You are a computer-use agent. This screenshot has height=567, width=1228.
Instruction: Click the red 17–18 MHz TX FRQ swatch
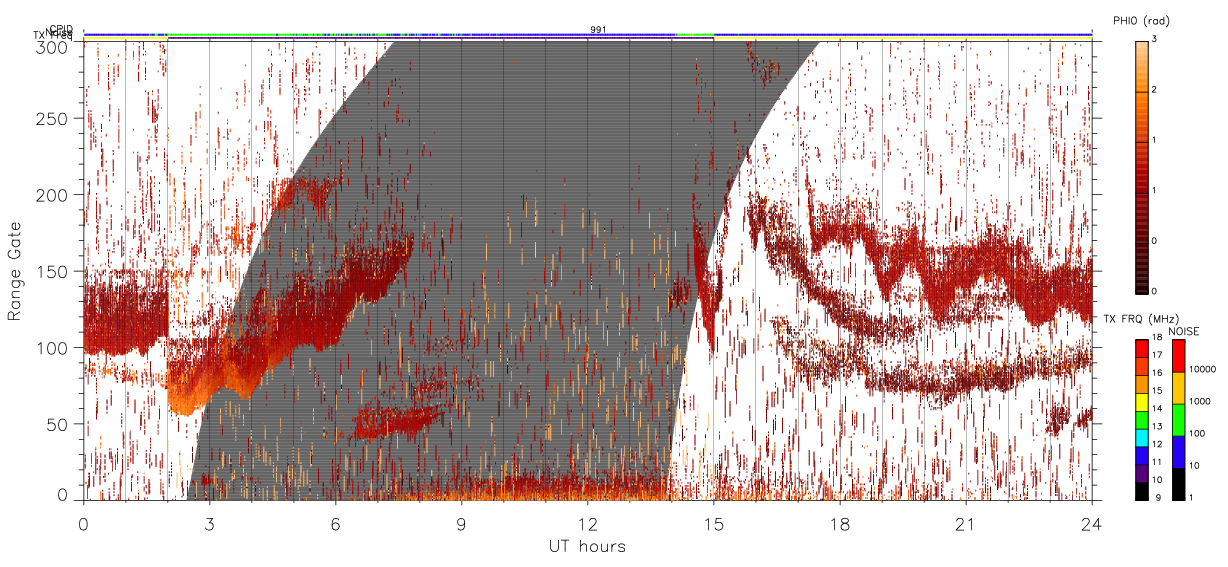(x=1141, y=349)
